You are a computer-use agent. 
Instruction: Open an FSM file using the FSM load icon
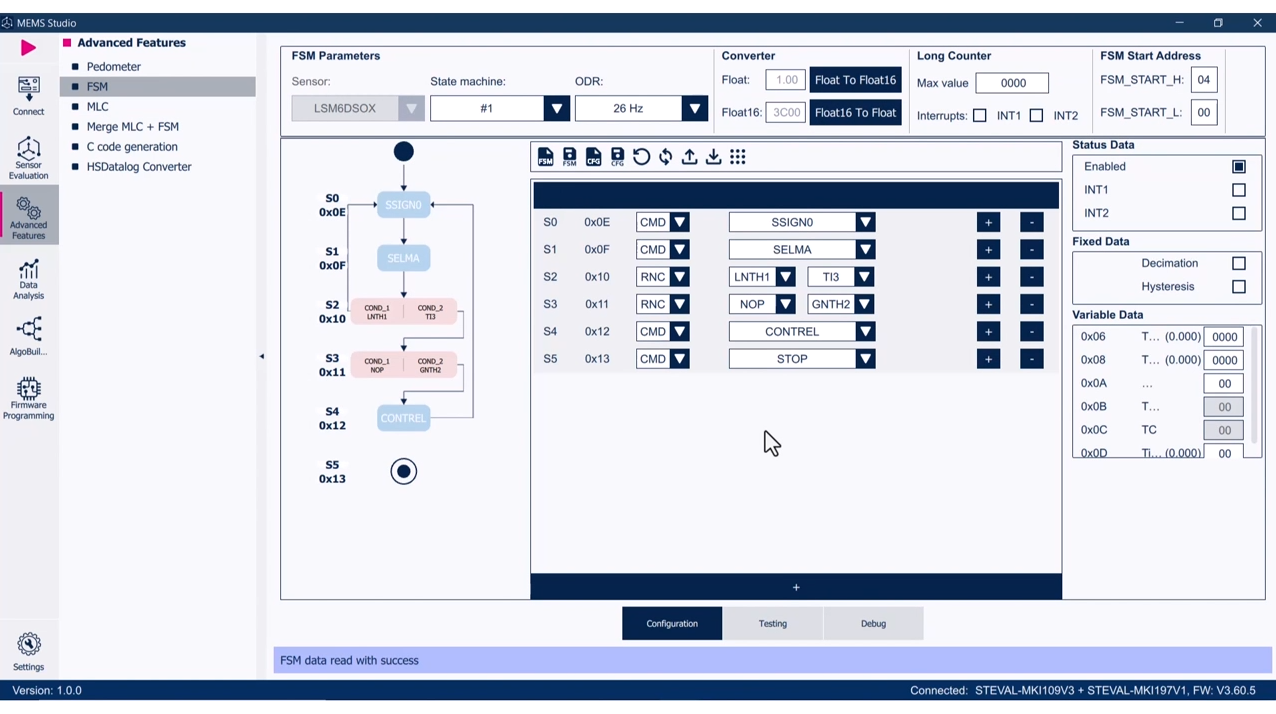click(x=545, y=157)
